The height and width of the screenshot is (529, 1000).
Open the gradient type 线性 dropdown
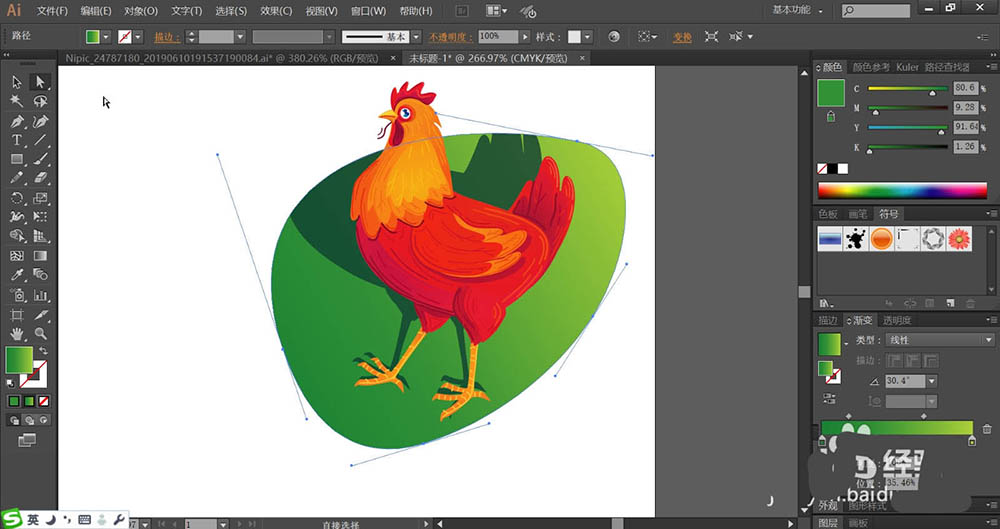coord(939,340)
